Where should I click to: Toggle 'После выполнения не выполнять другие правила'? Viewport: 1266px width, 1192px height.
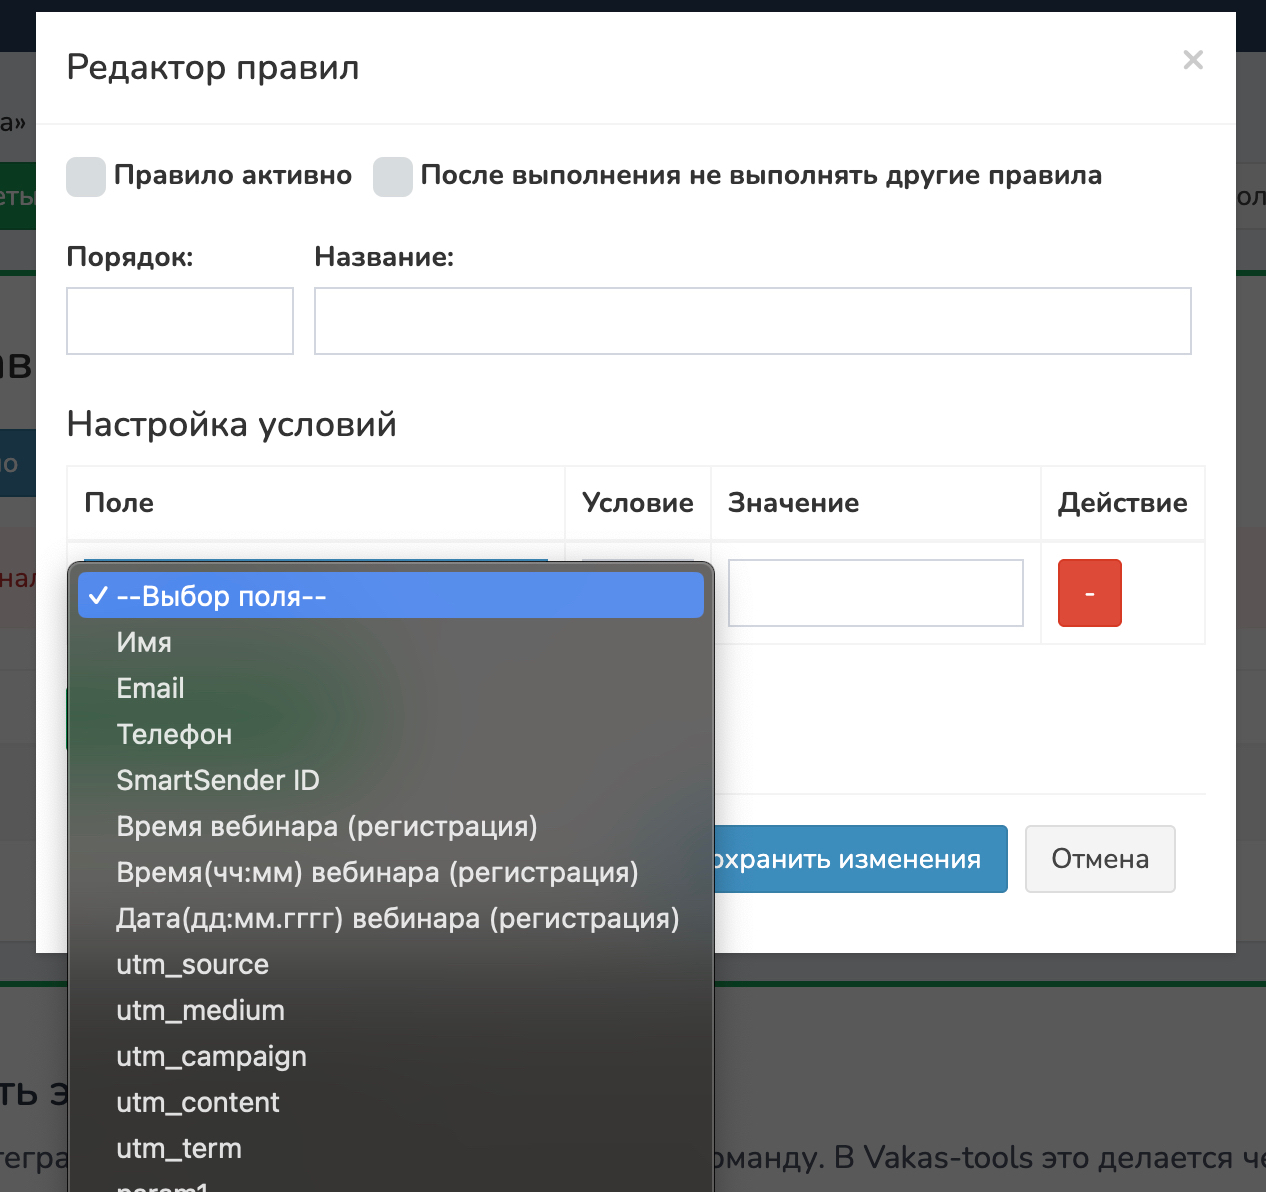pyautogui.click(x=393, y=177)
